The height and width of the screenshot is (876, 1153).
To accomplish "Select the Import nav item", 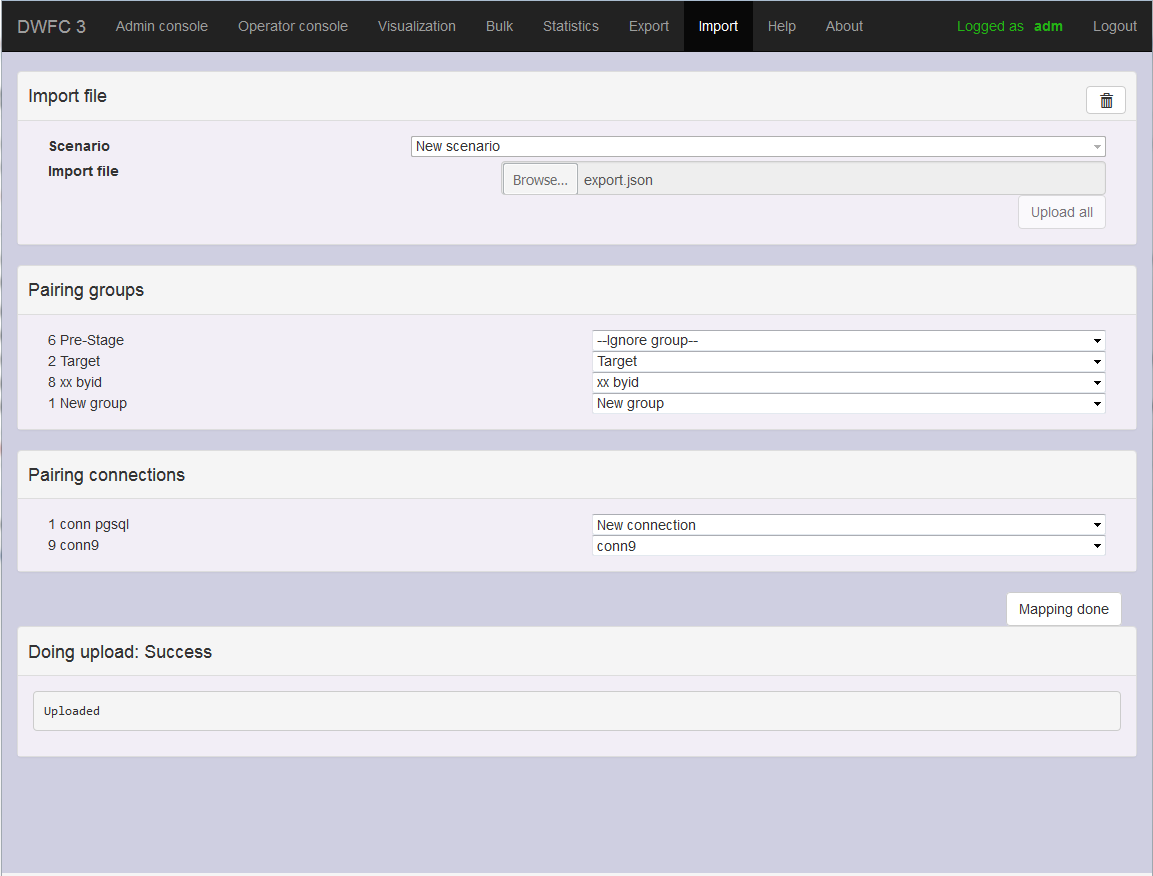I will 718,26.
